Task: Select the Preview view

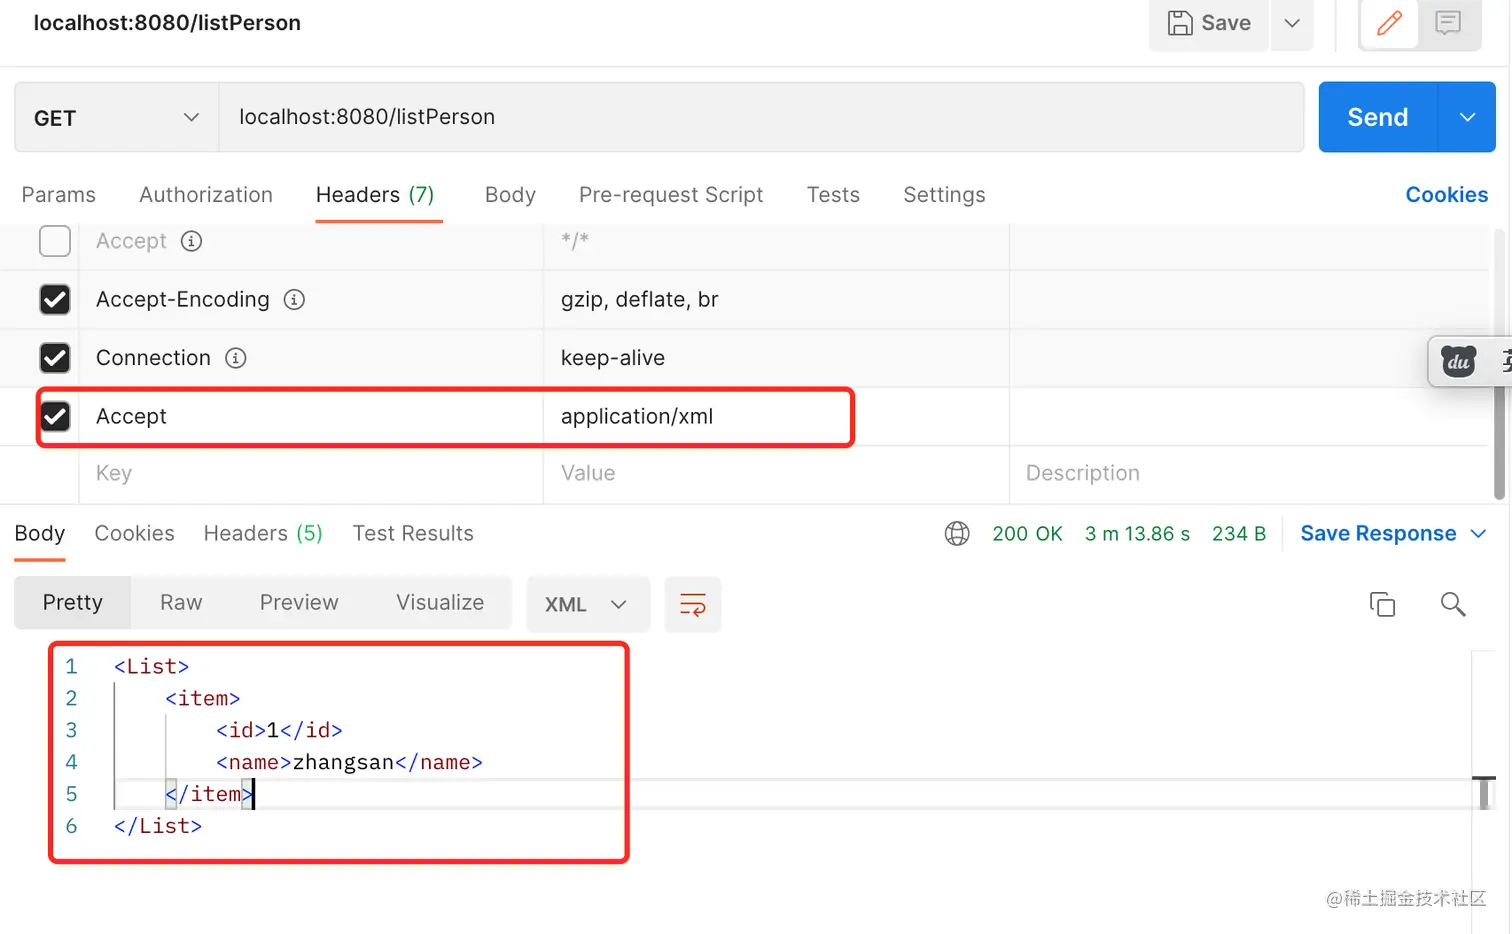Action: pos(299,603)
